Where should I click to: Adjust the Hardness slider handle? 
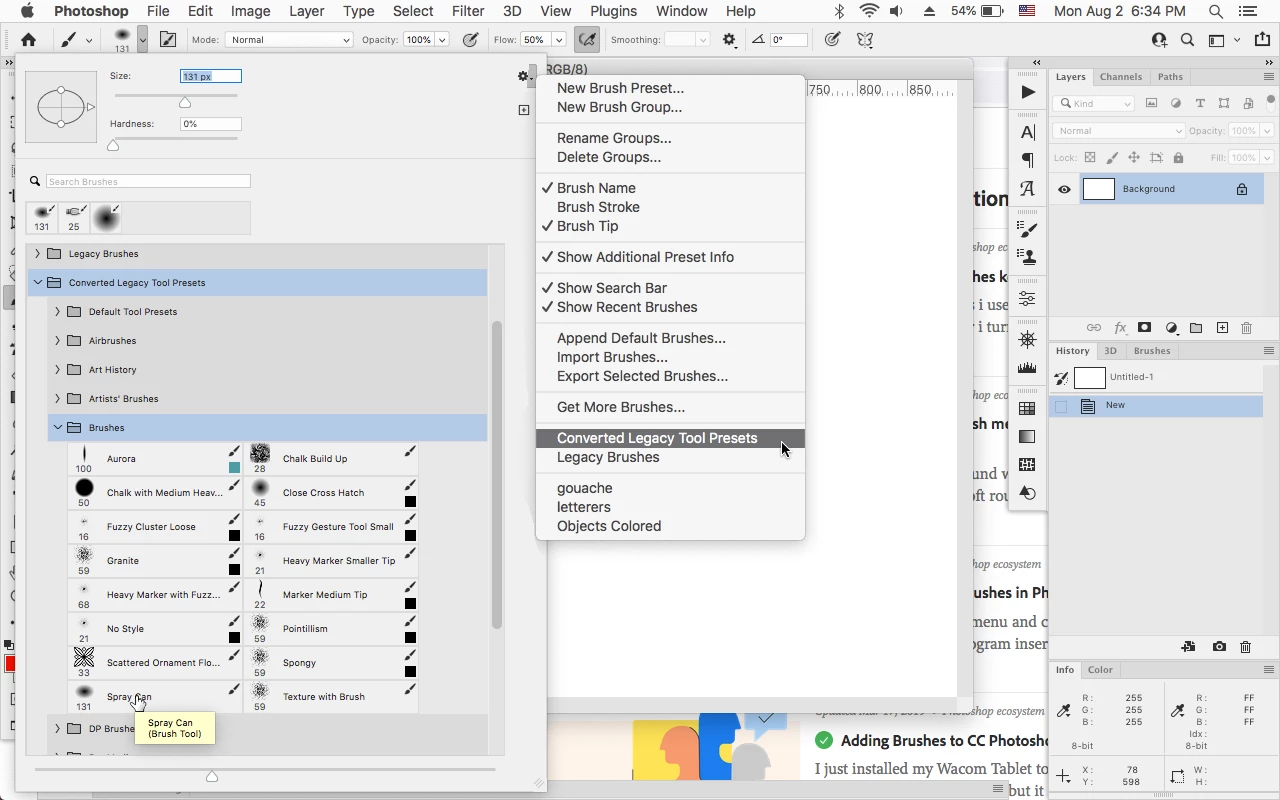pos(113,145)
